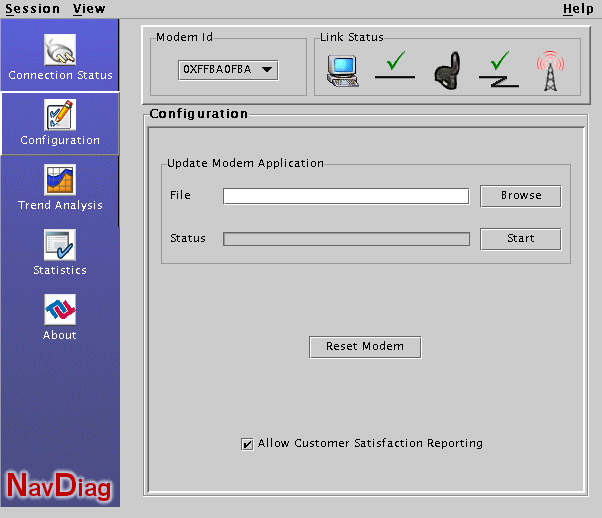This screenshot has width=602, height=518.
Task: Open the About sidebar icon
Action: [x=60, y=311]
